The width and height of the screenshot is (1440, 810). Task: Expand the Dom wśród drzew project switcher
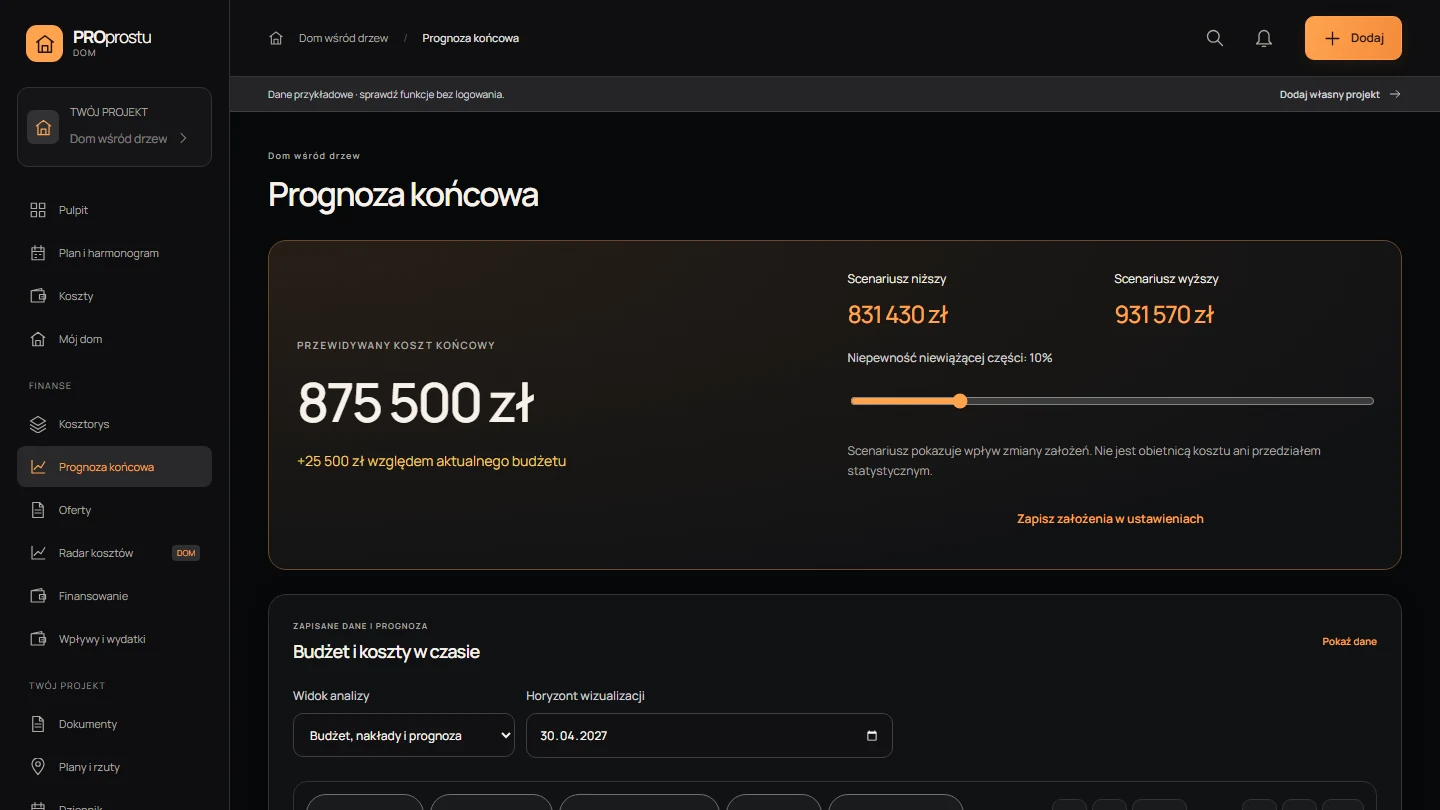(114, 127)
